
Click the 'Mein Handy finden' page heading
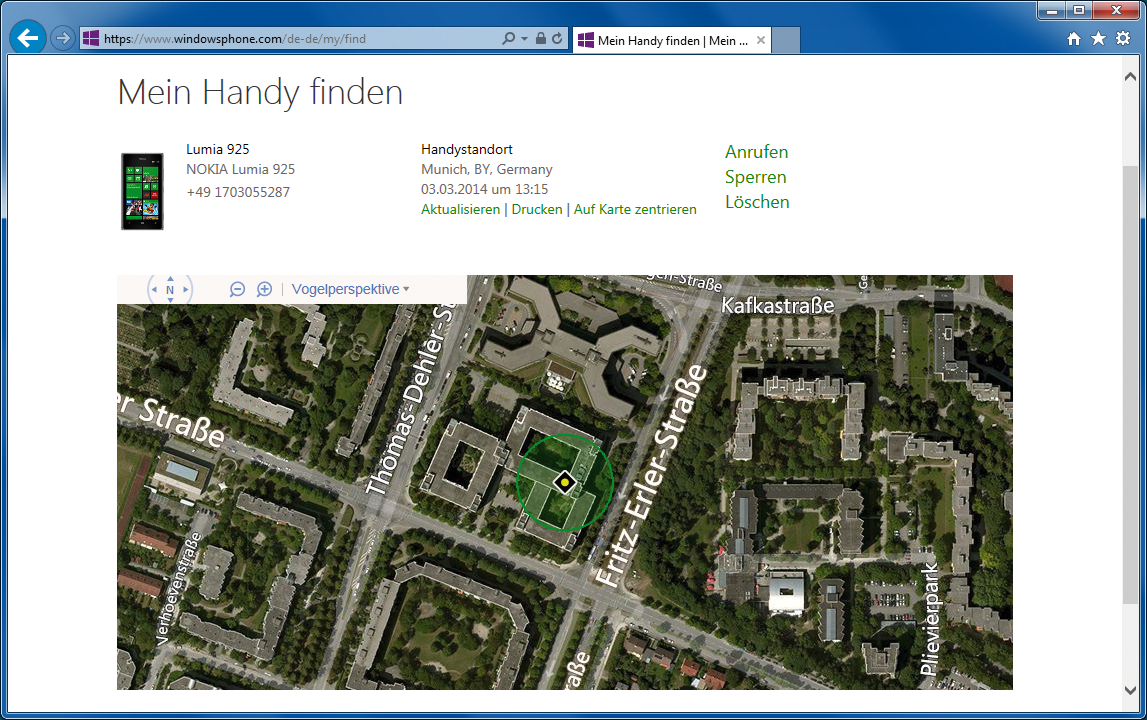tap(260, 93)
